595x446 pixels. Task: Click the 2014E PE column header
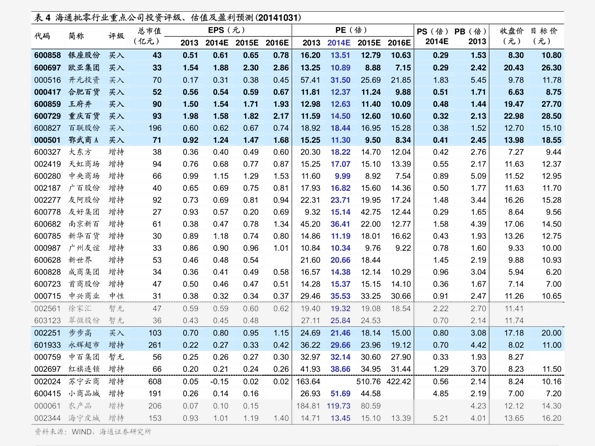point(338,43)
